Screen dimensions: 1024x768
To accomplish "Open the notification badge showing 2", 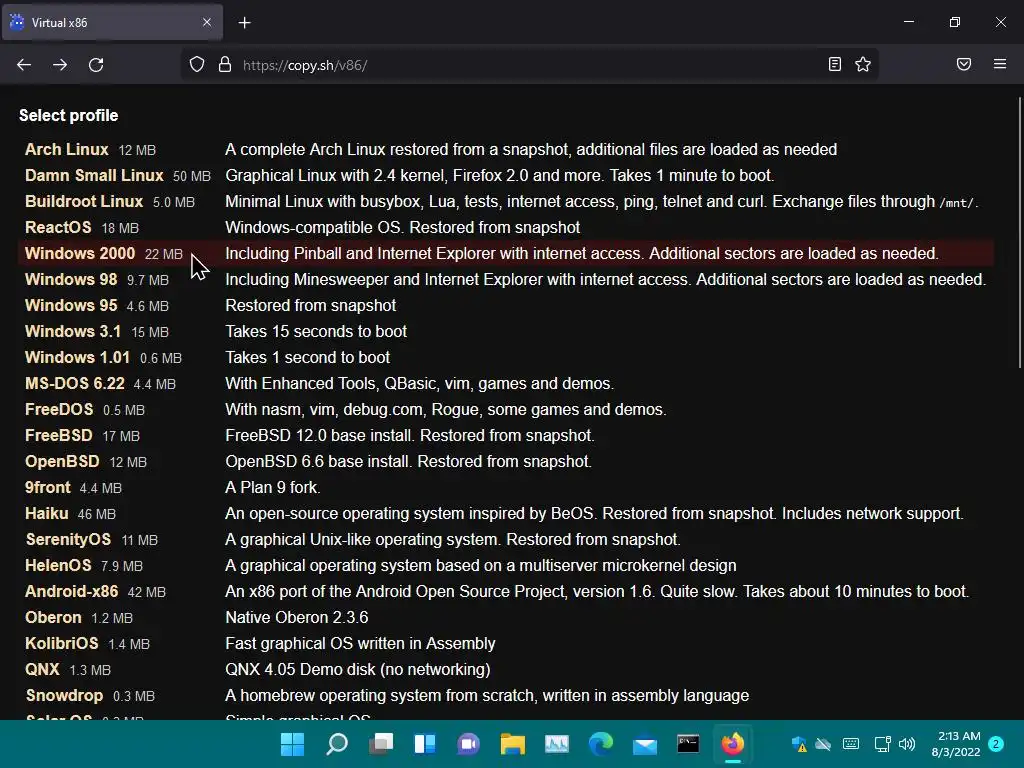I will pos(996,744).
